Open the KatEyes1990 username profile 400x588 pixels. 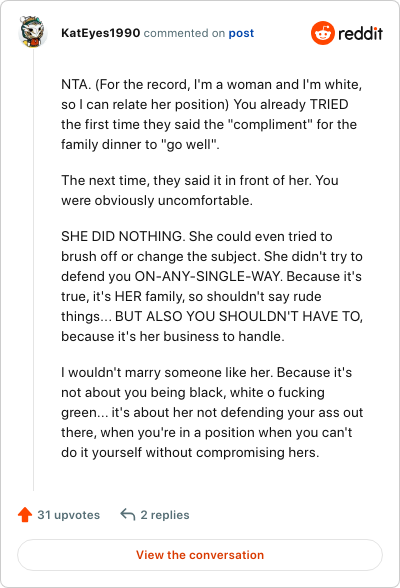(100, 33)
